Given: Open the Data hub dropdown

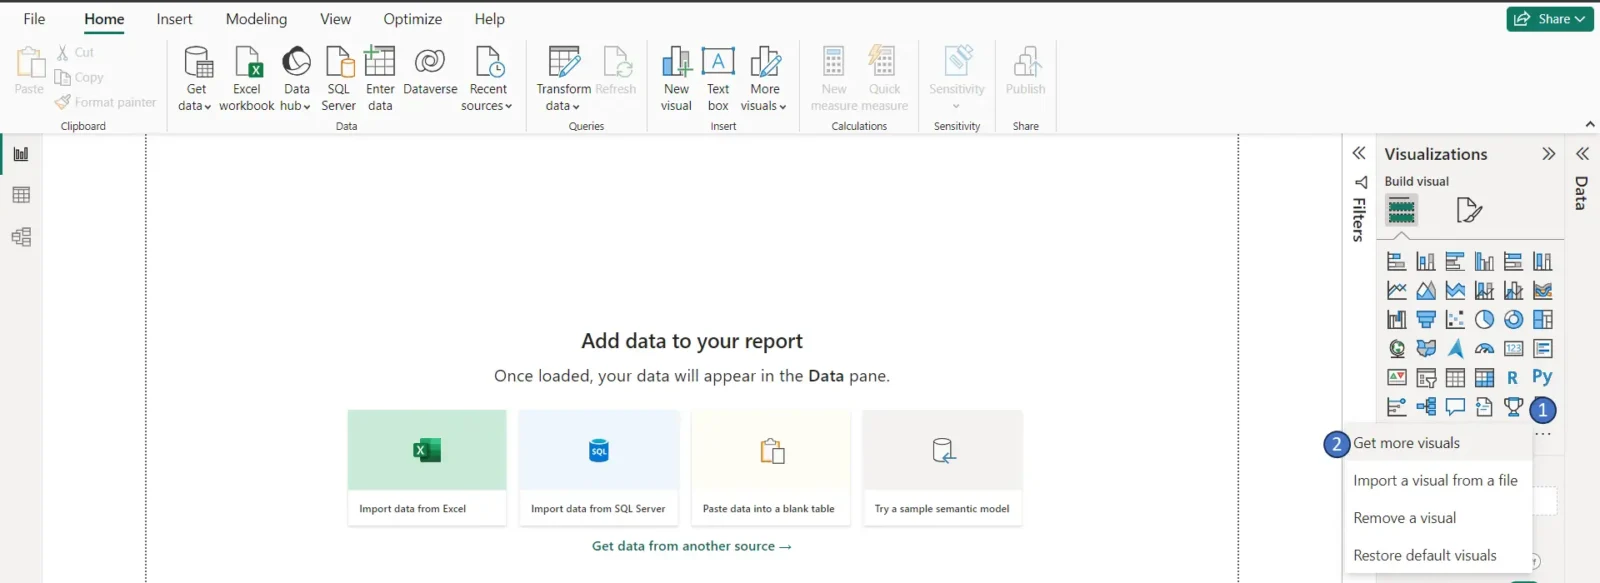Looking at the screenshot, I should 296,79.
